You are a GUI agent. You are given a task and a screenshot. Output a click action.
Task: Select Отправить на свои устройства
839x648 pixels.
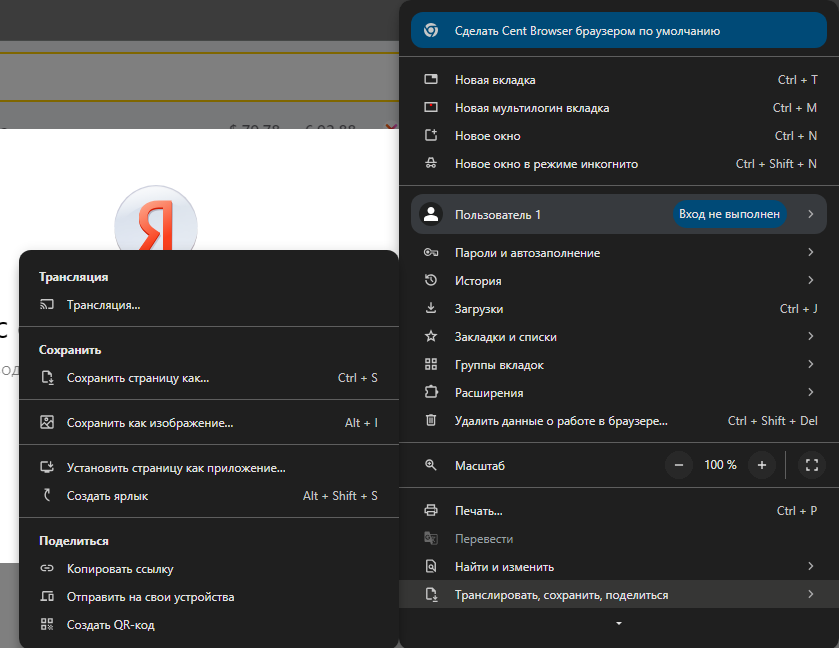(150, 597)
